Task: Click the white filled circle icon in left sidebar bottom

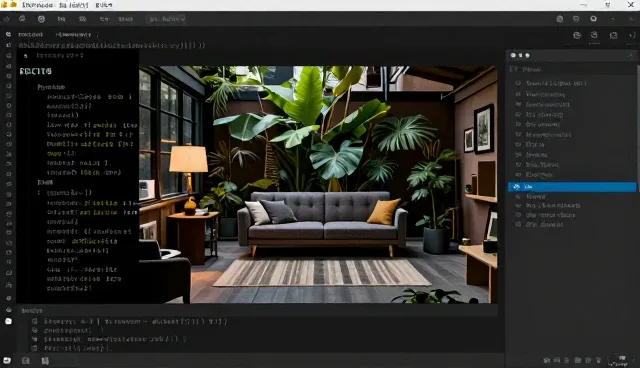Action: 8,321
